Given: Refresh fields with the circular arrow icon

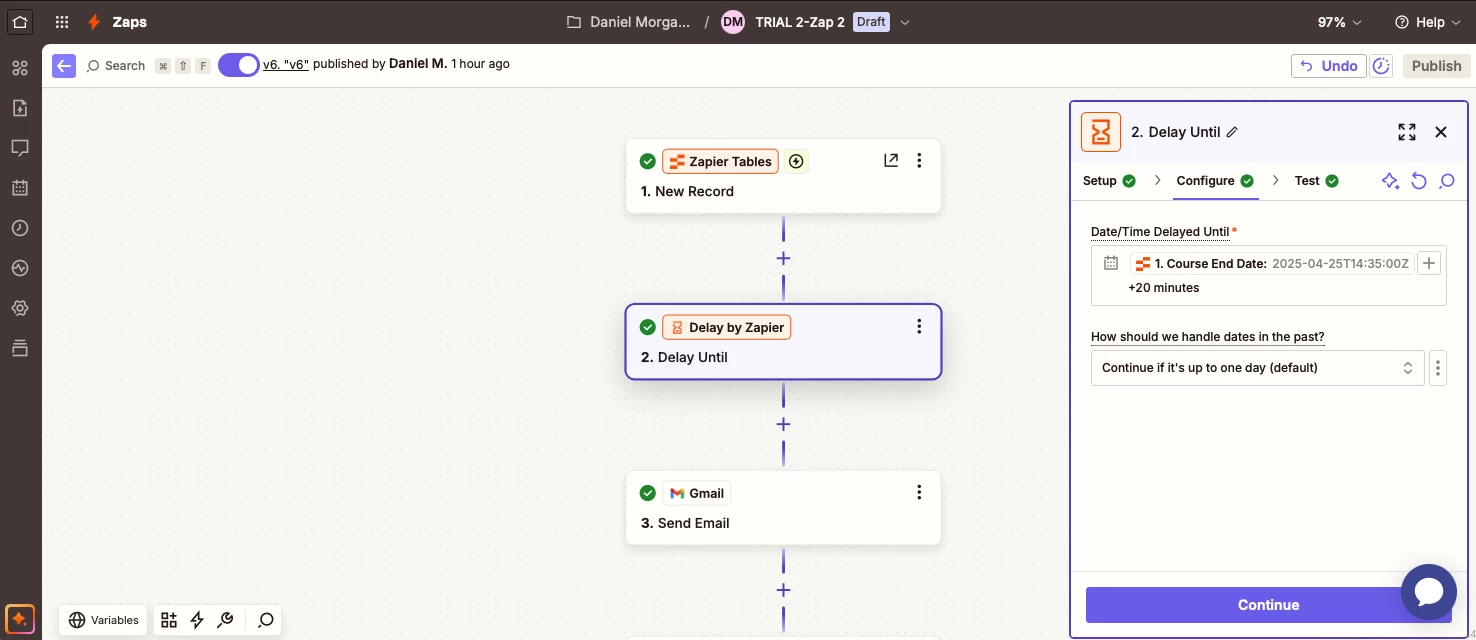Looking at the screenshot, I should click(1418, 181).
